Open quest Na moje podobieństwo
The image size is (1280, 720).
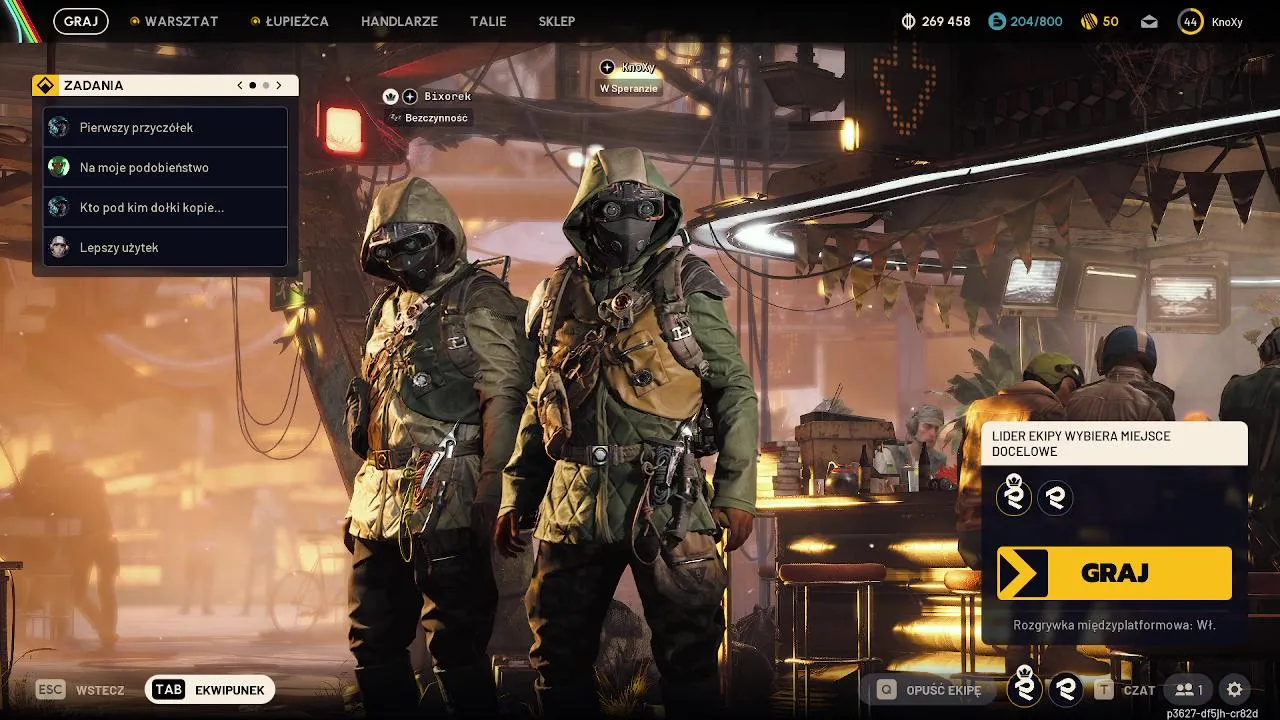(166, 167)
